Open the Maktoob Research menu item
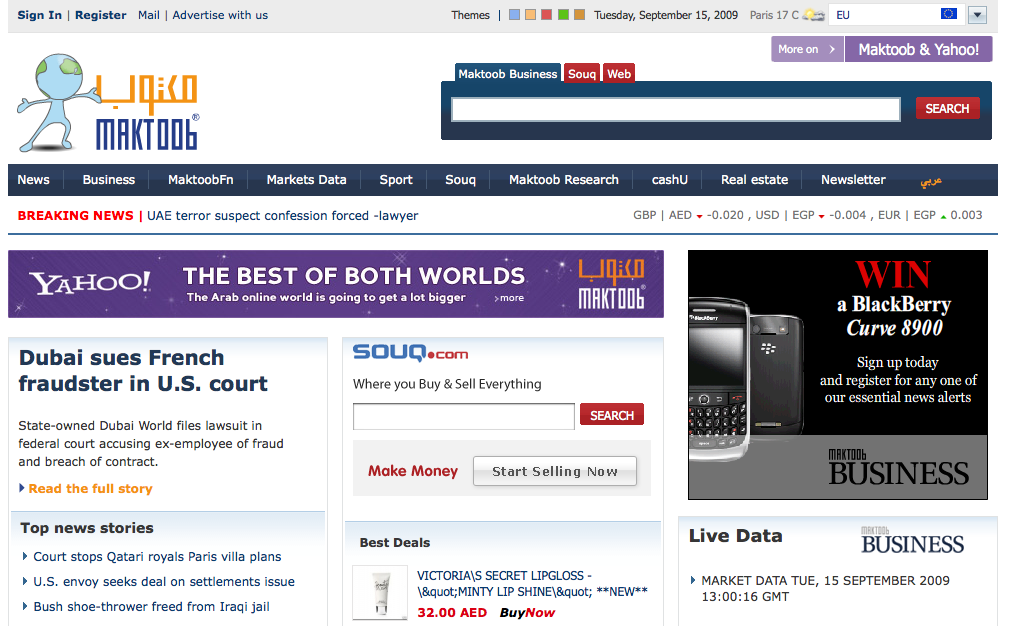 click(x=564, y=180)
